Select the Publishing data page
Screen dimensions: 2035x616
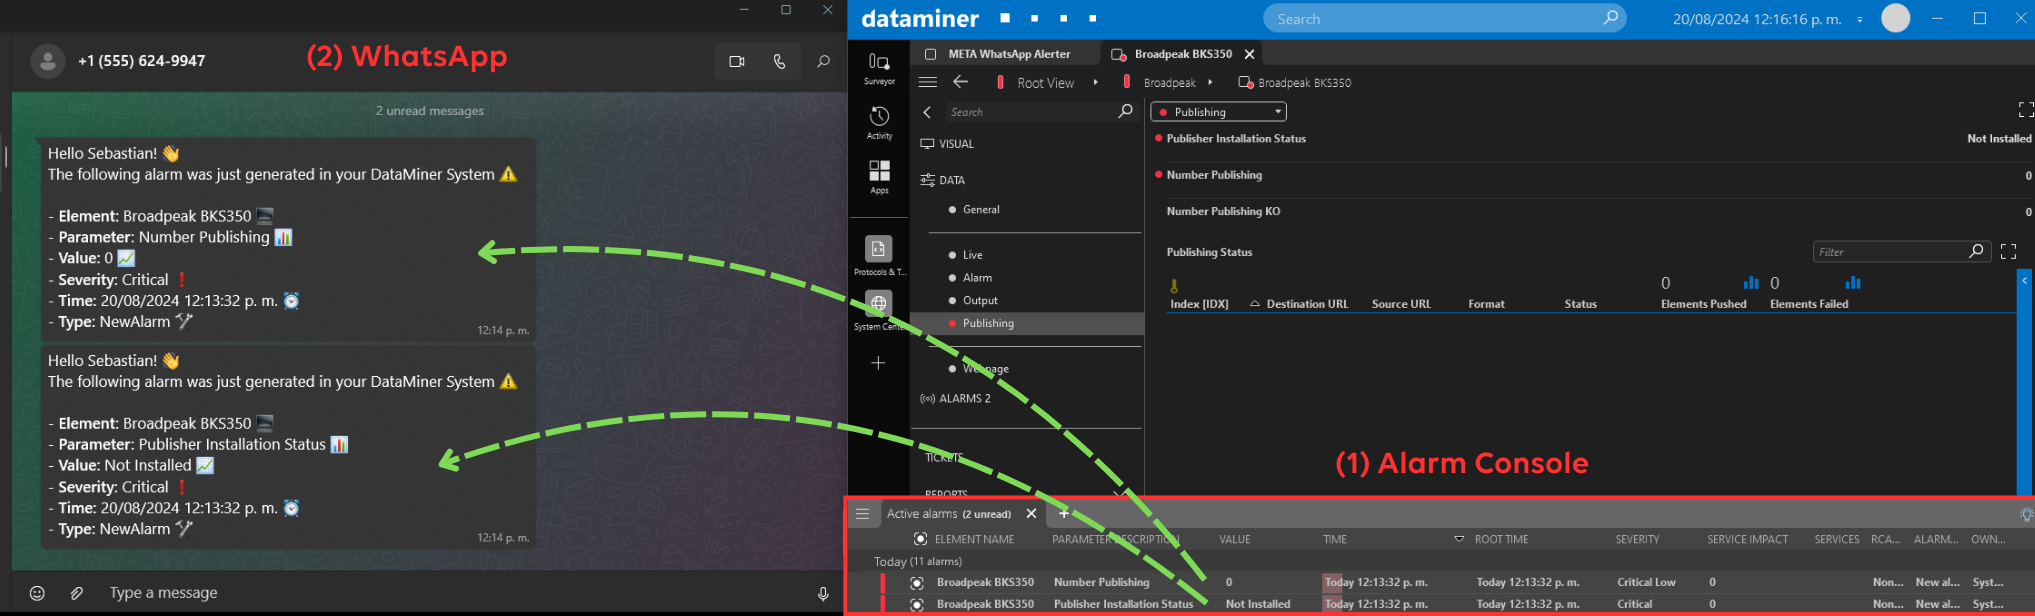(x=1028, y=324)
